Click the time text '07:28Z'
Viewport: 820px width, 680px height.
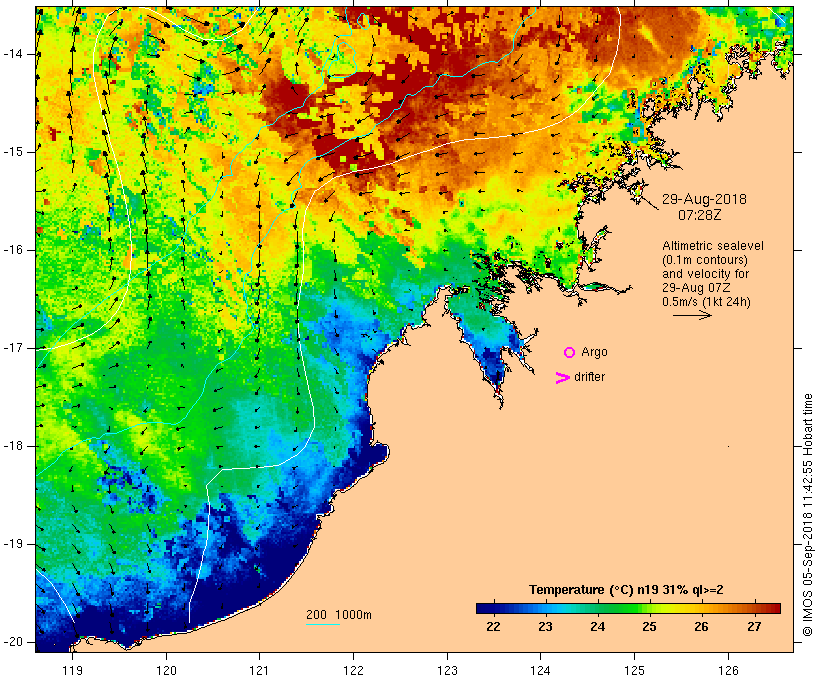click(700, 215)
